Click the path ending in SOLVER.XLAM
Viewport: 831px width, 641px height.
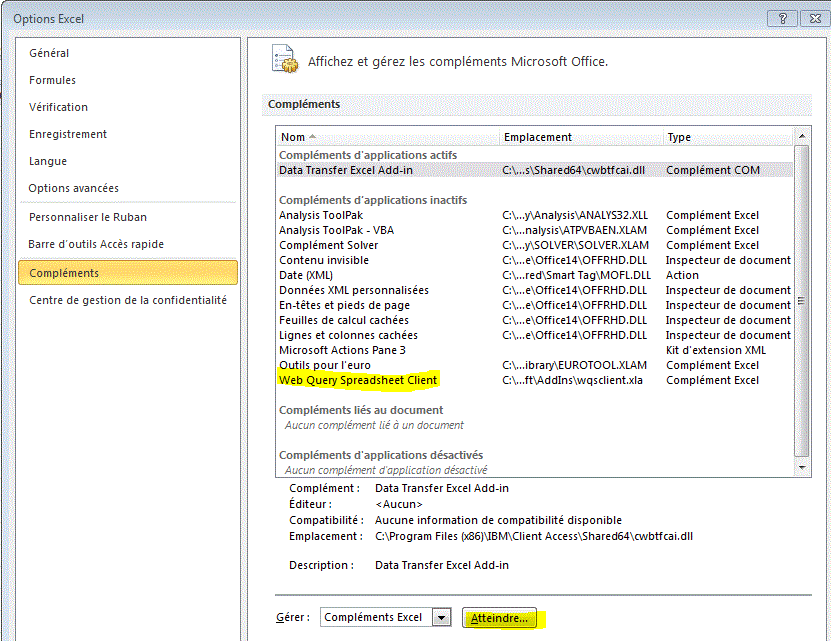pyautogui.click(x=576, y=245)
